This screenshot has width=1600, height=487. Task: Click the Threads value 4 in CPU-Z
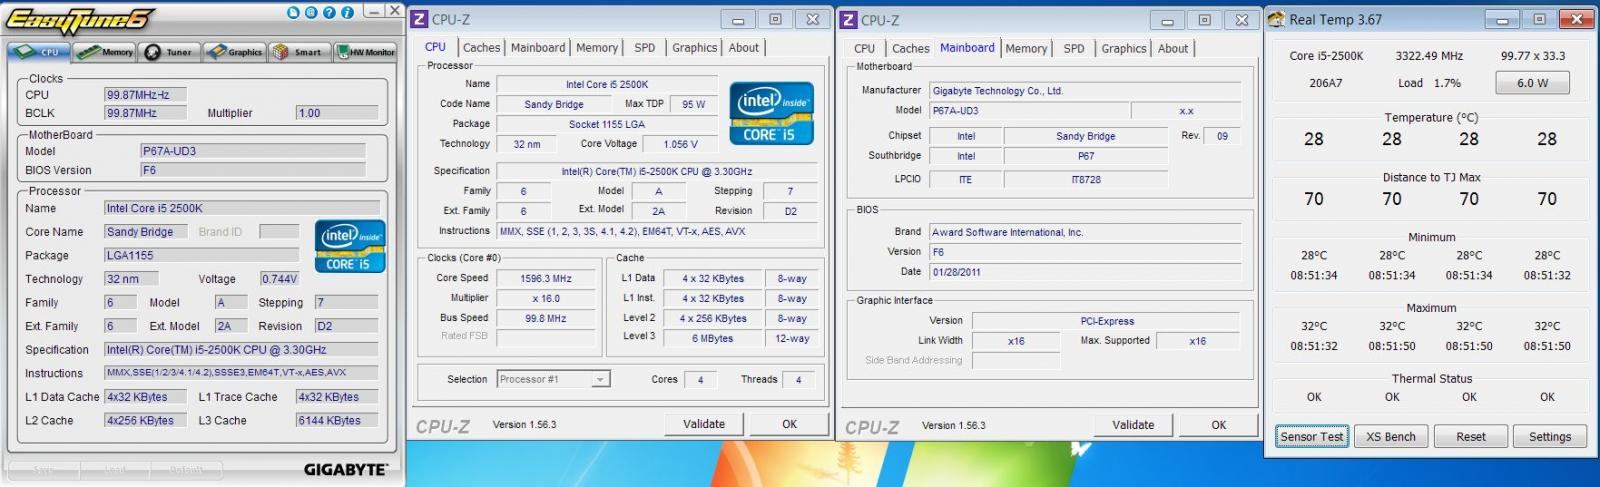tap(798, 380)
